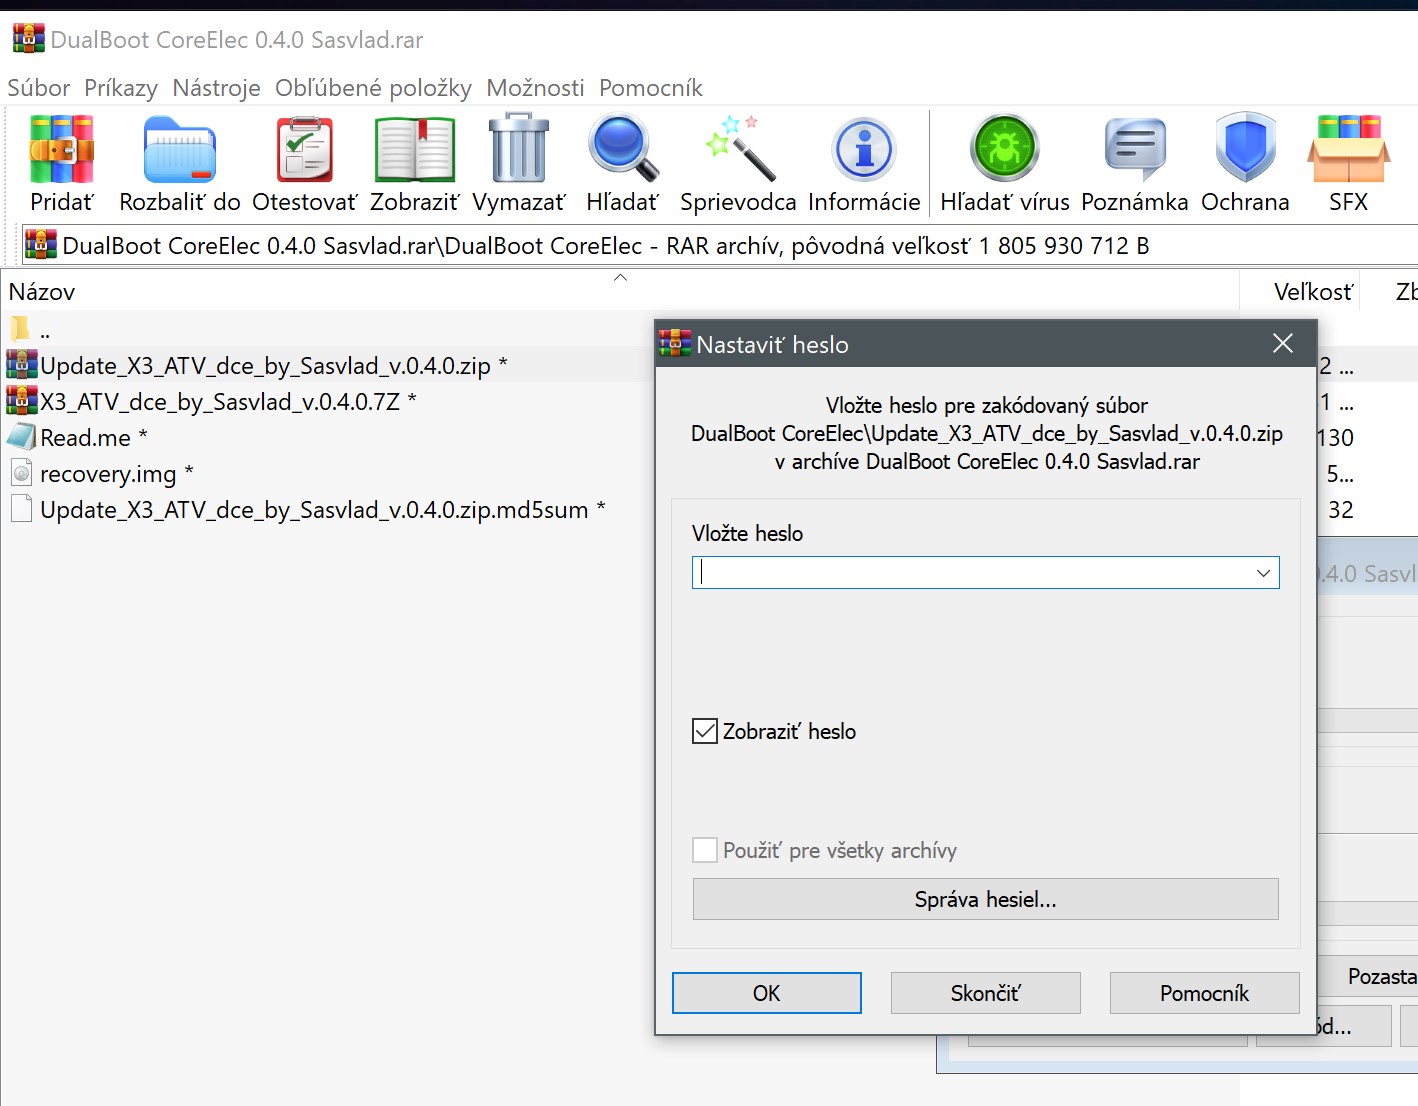Open the Zobraziť view file icon
The height and width of the screenshot is (1106, 1418).
(414, 150)
